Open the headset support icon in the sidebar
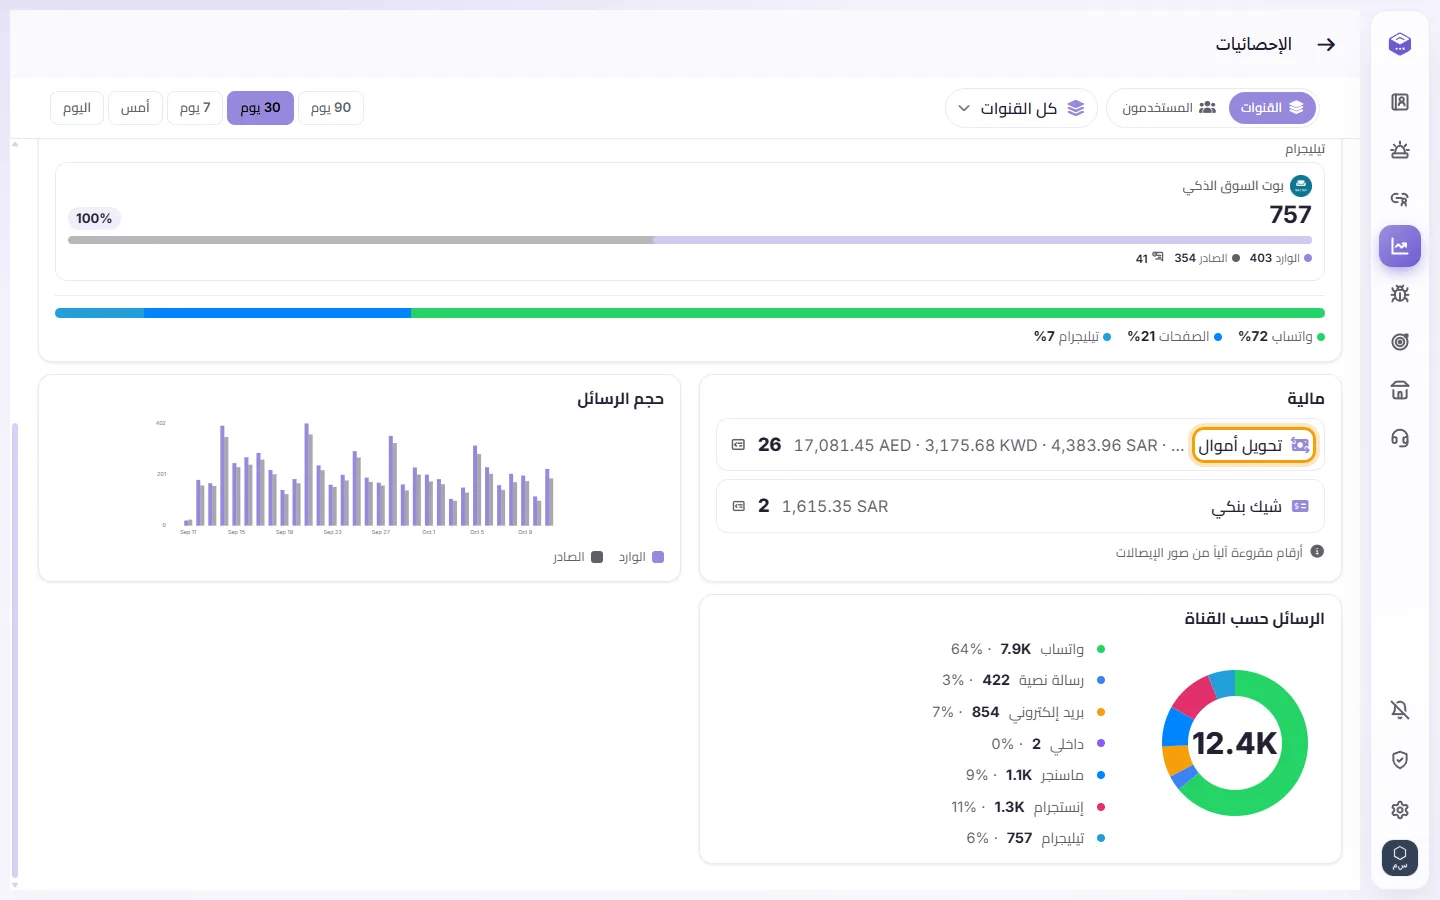 pos(1400,438)
